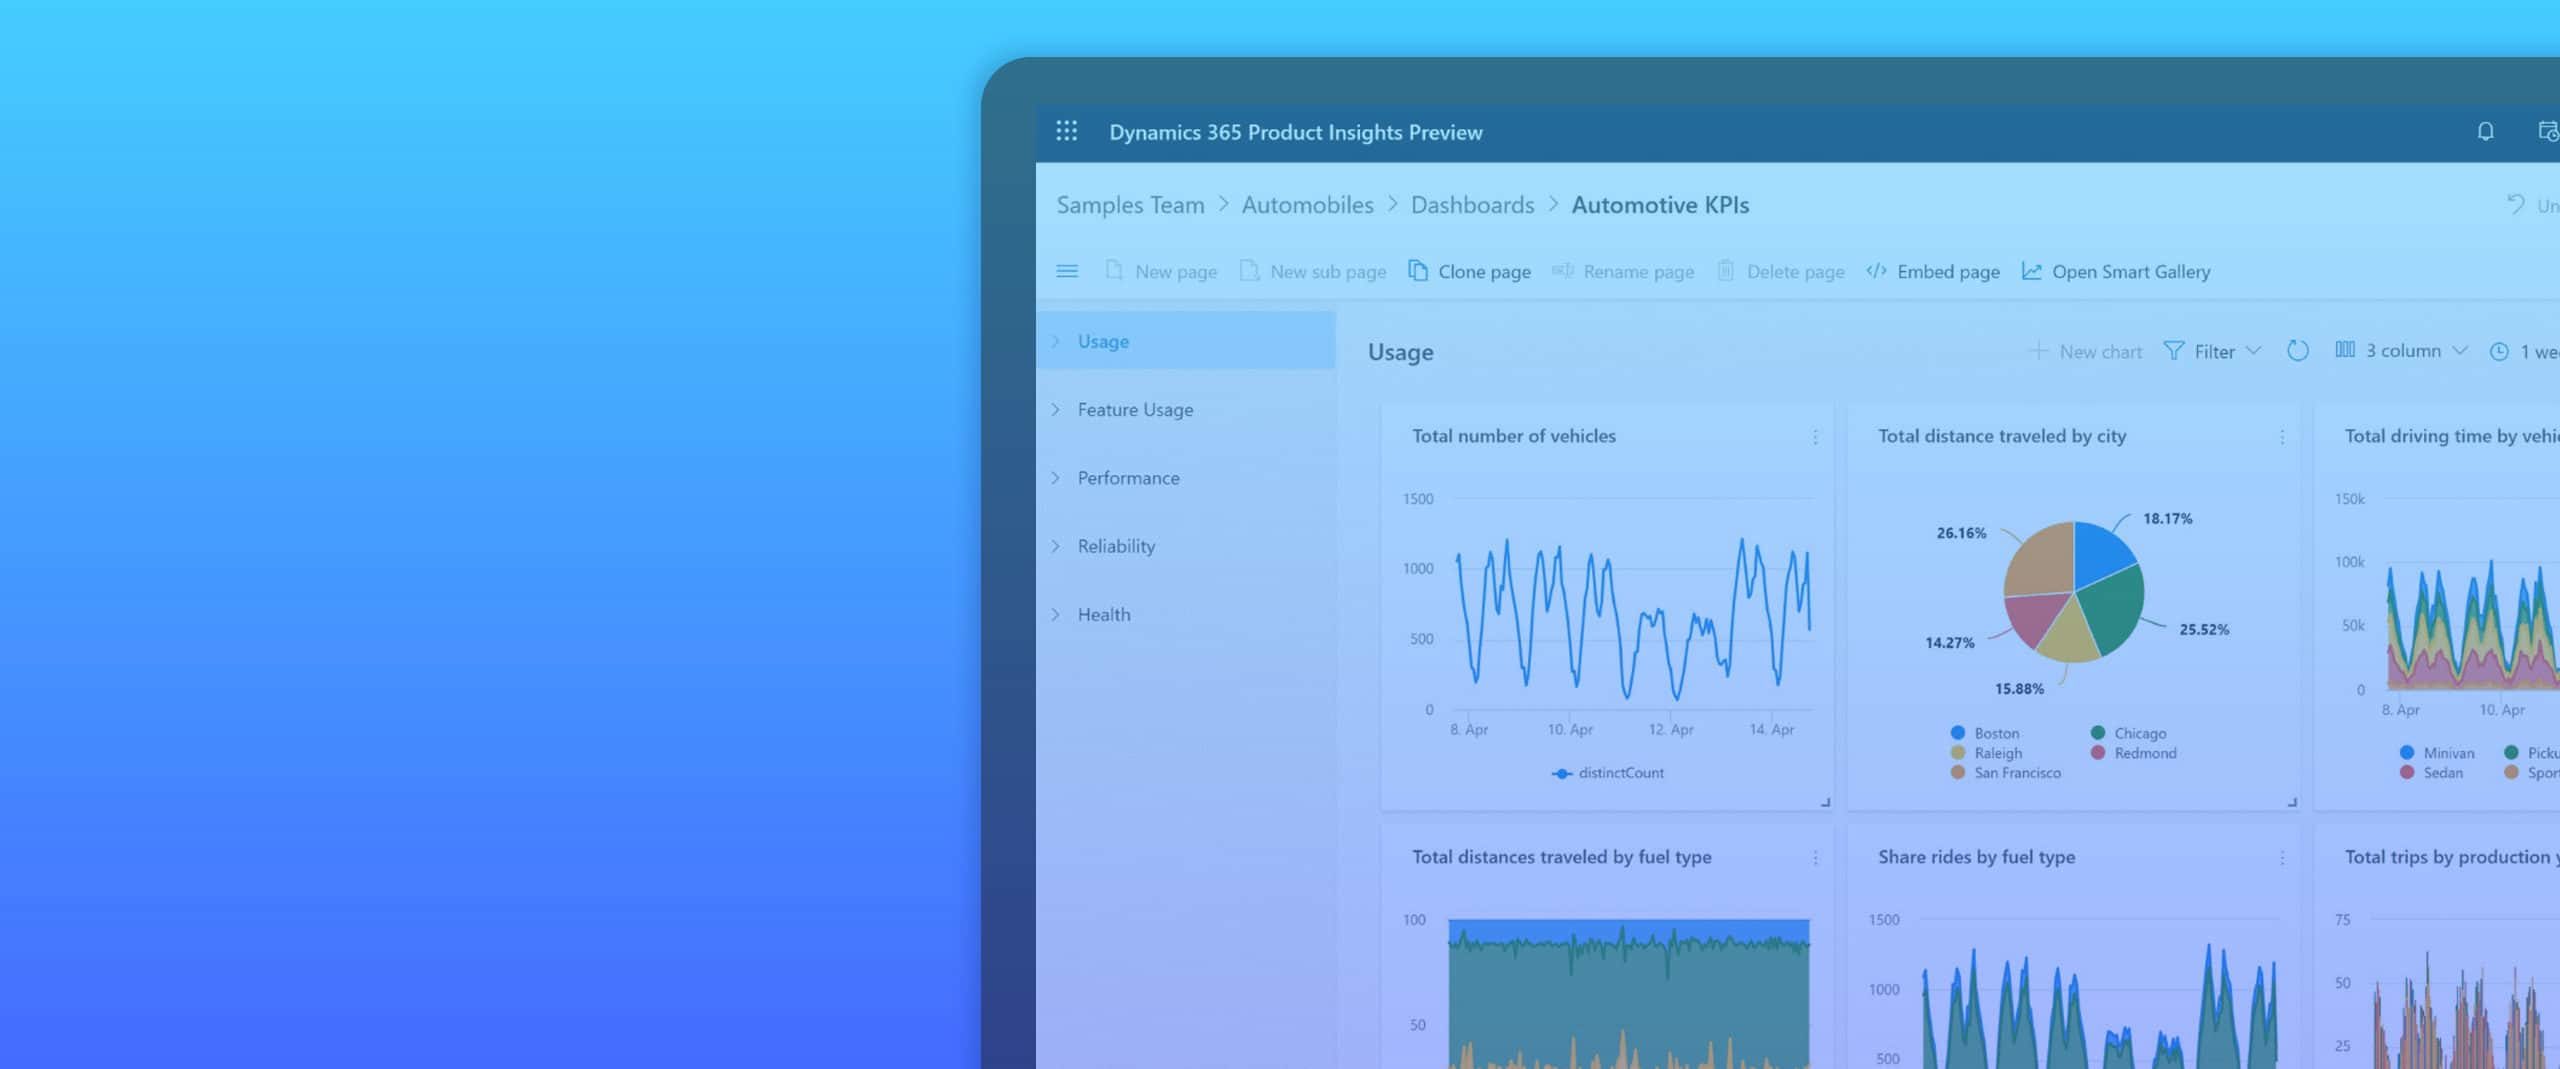Image resolution: width=2560 pixels, height=1069 pixels.
Task: Expand the Feature Usage chevron
Action: 1055,409
